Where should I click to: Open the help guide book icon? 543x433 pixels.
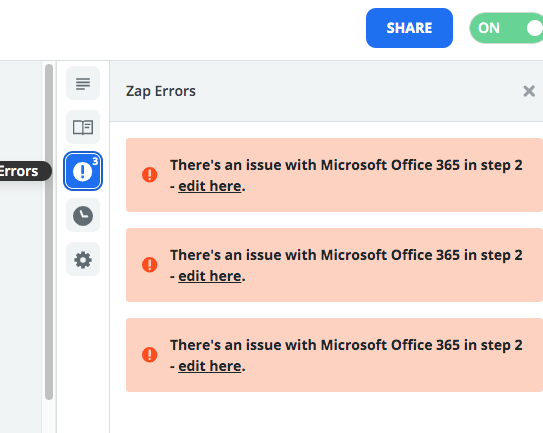83,127
